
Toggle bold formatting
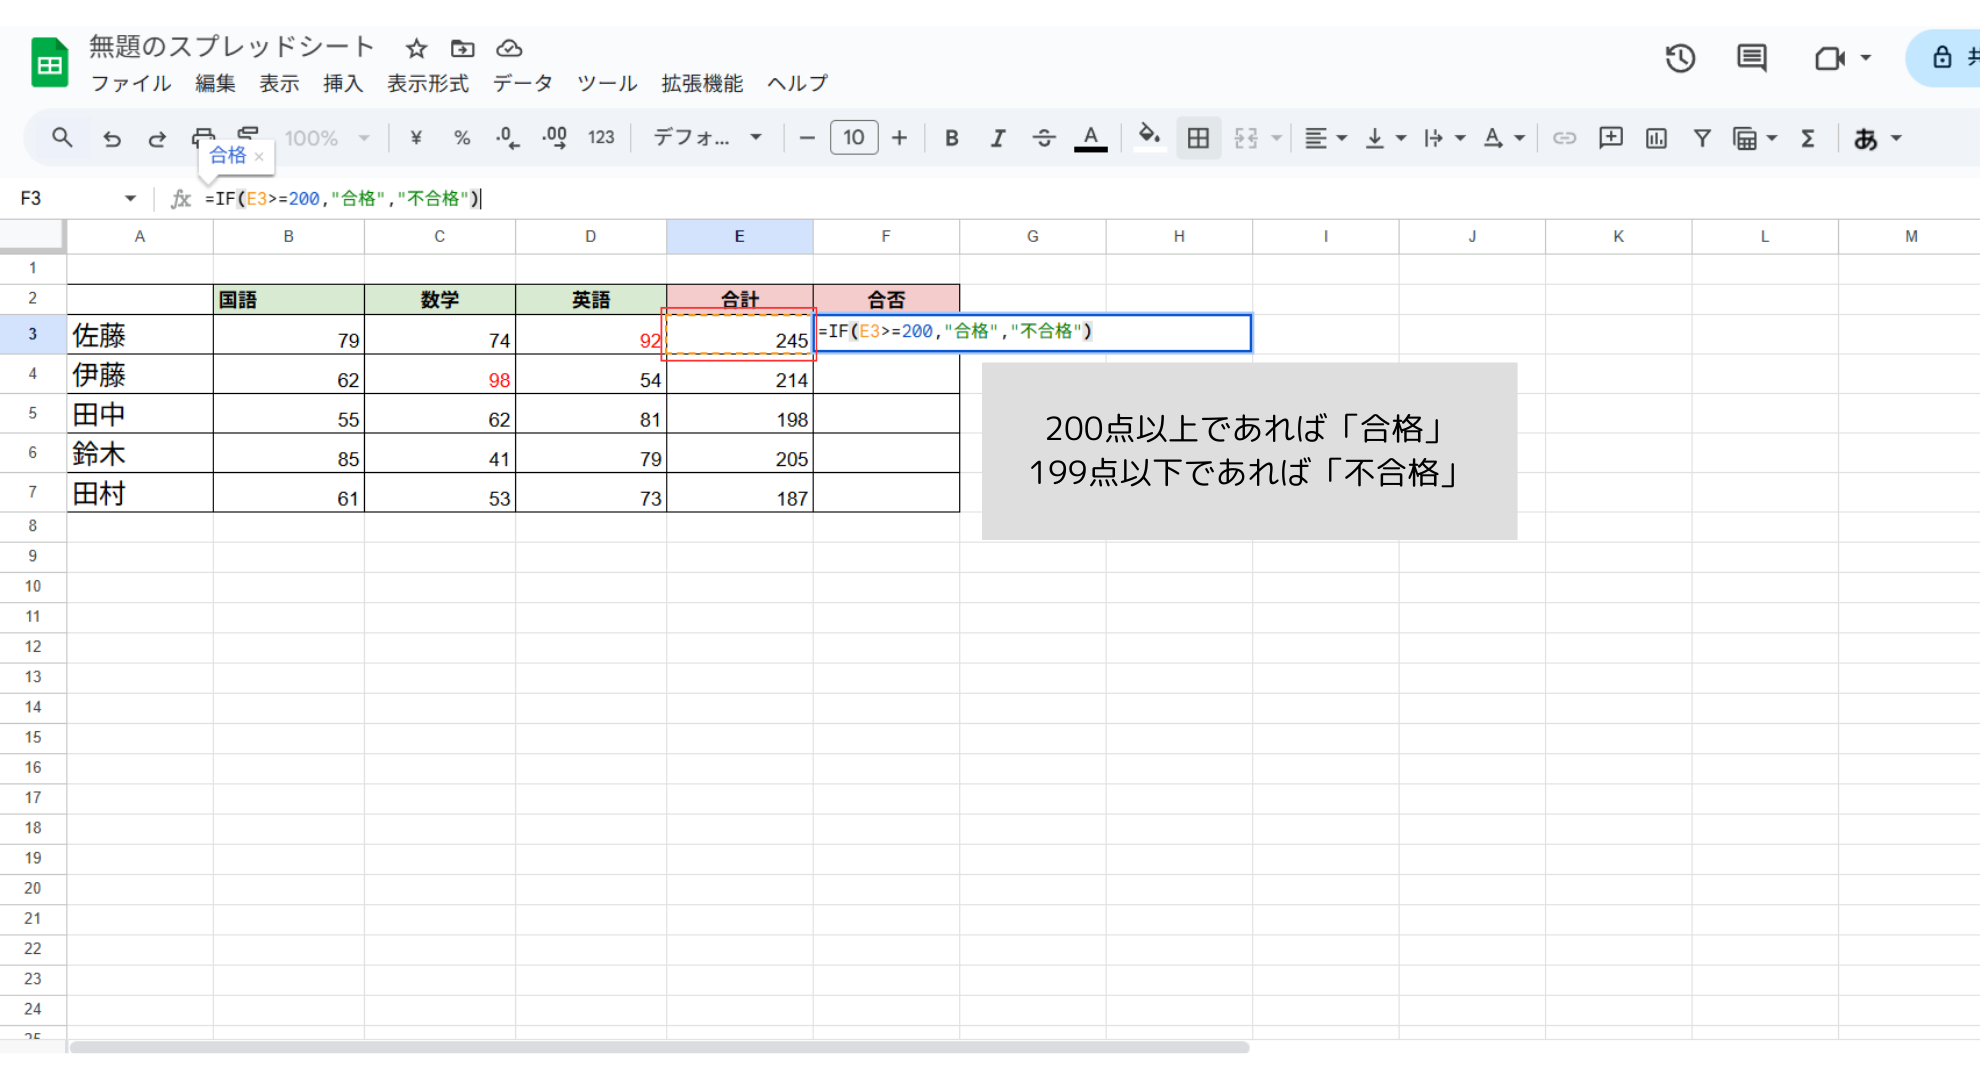point(952,139)
